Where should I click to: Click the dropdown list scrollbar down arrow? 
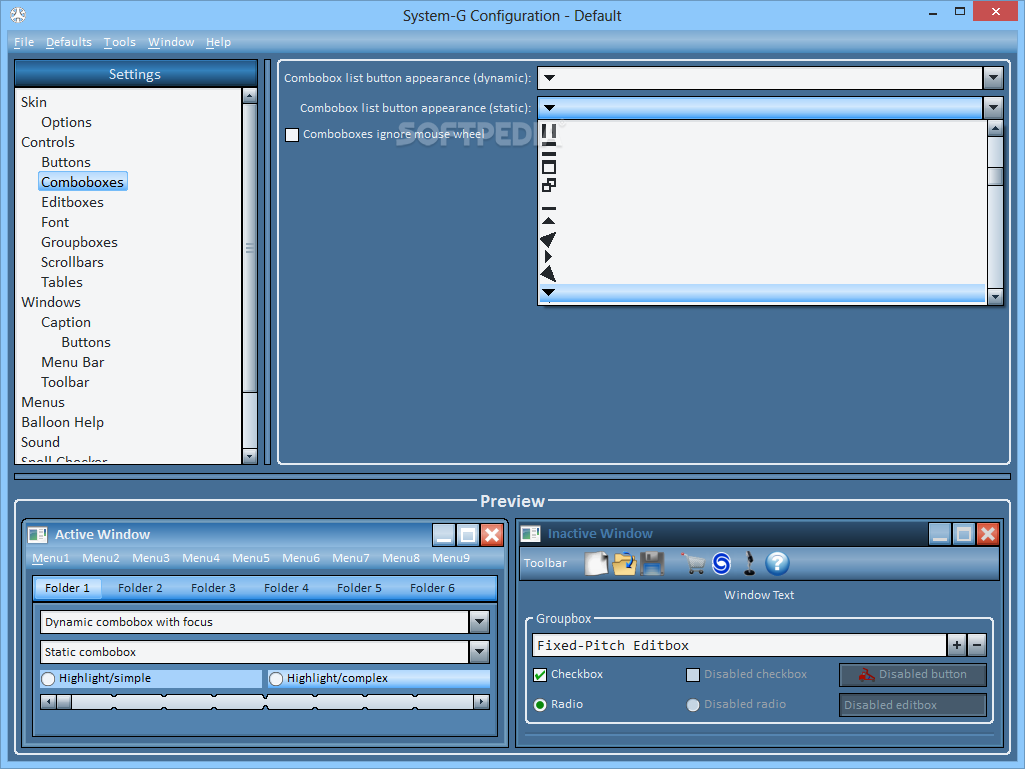pos(995,297)
